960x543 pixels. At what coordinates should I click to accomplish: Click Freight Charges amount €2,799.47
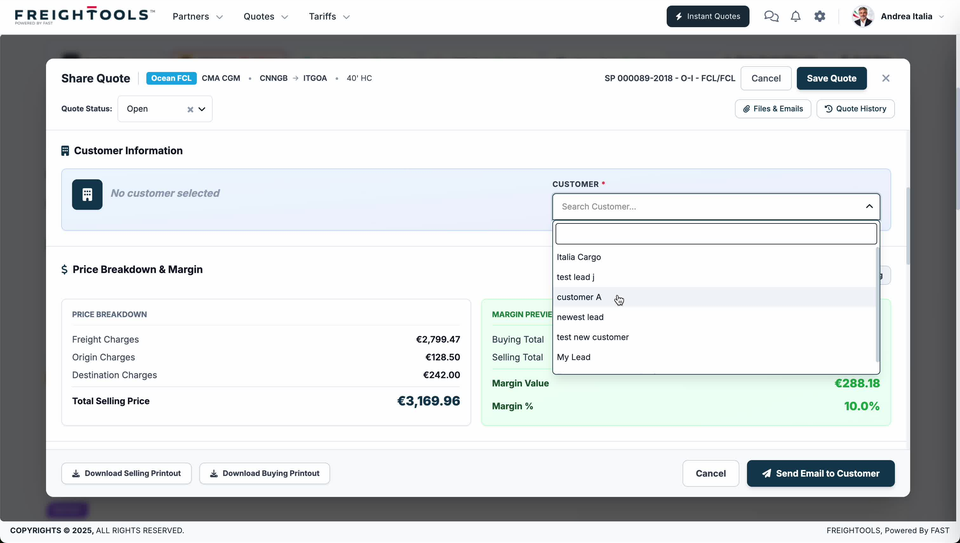click(x=438, y=340)
